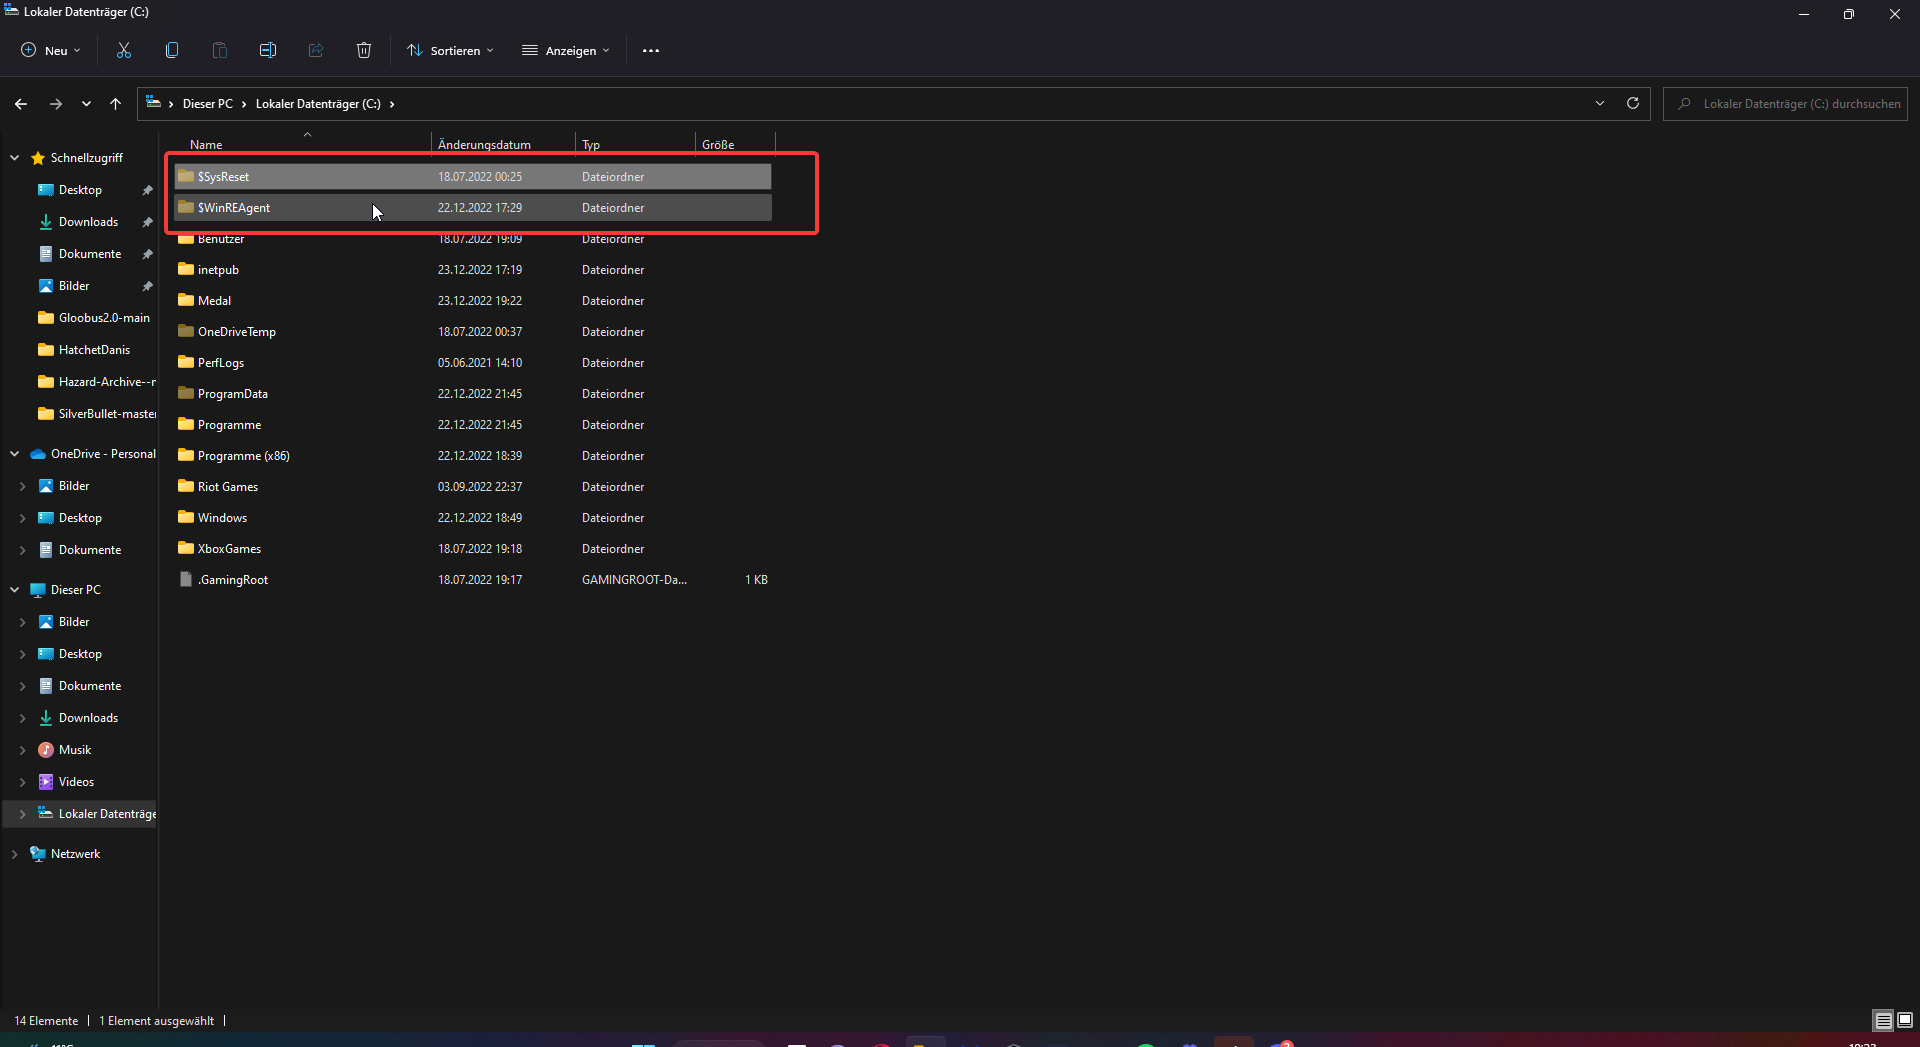
Task: Expand Lokaler Datenträger in sidebar
Action: (22, 814)
